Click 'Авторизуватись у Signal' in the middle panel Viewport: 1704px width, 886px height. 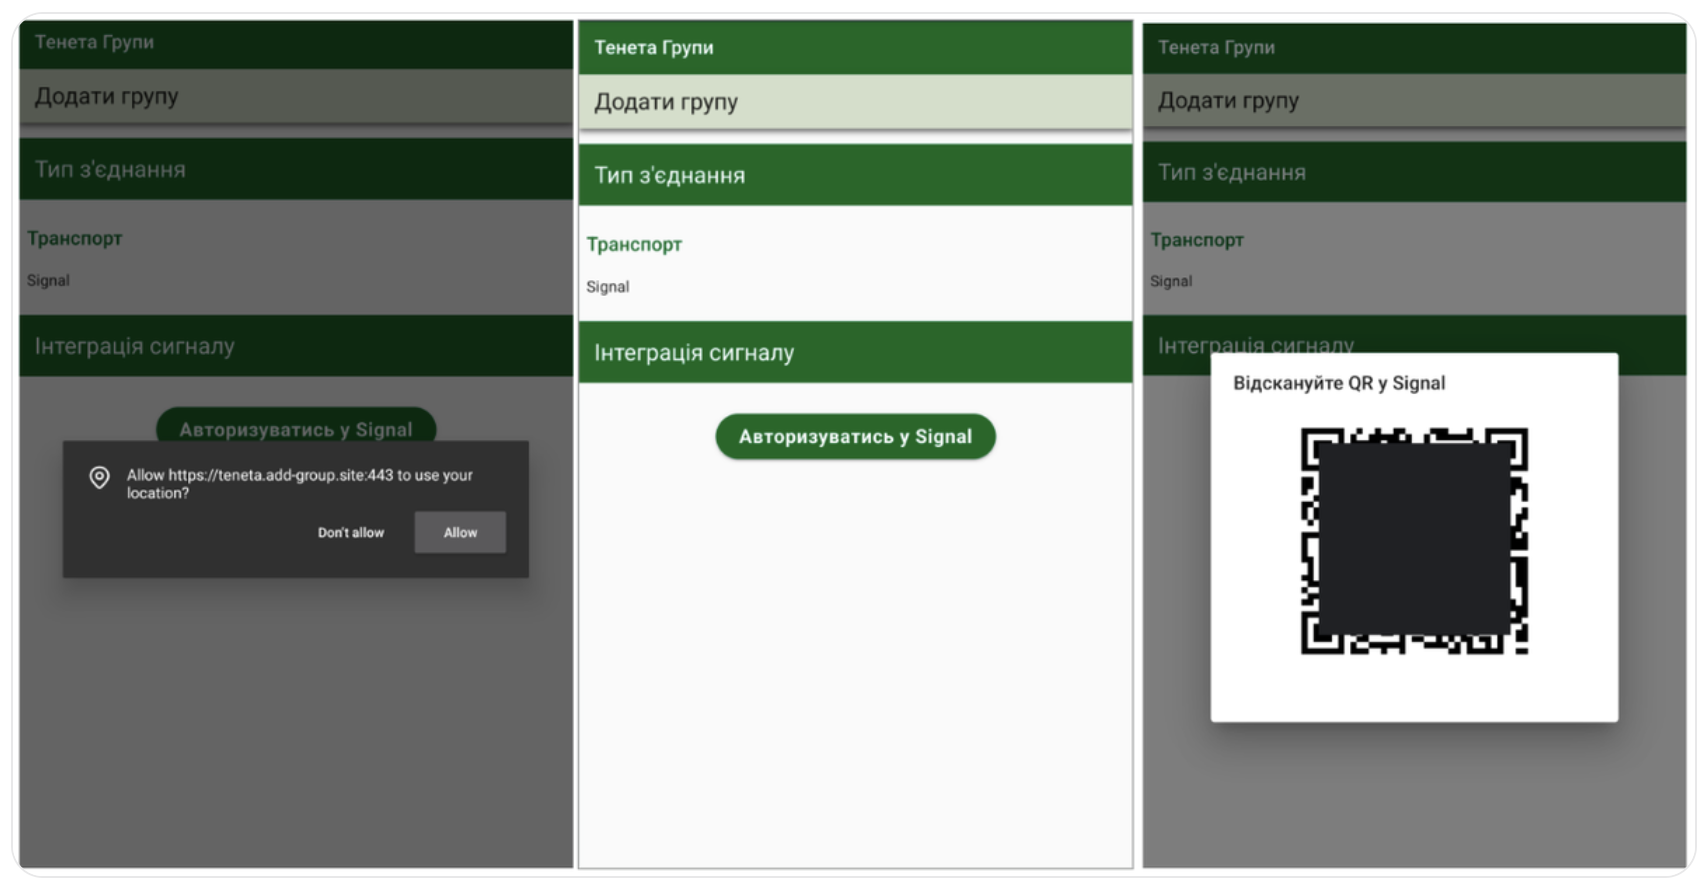tap(855, 437)
